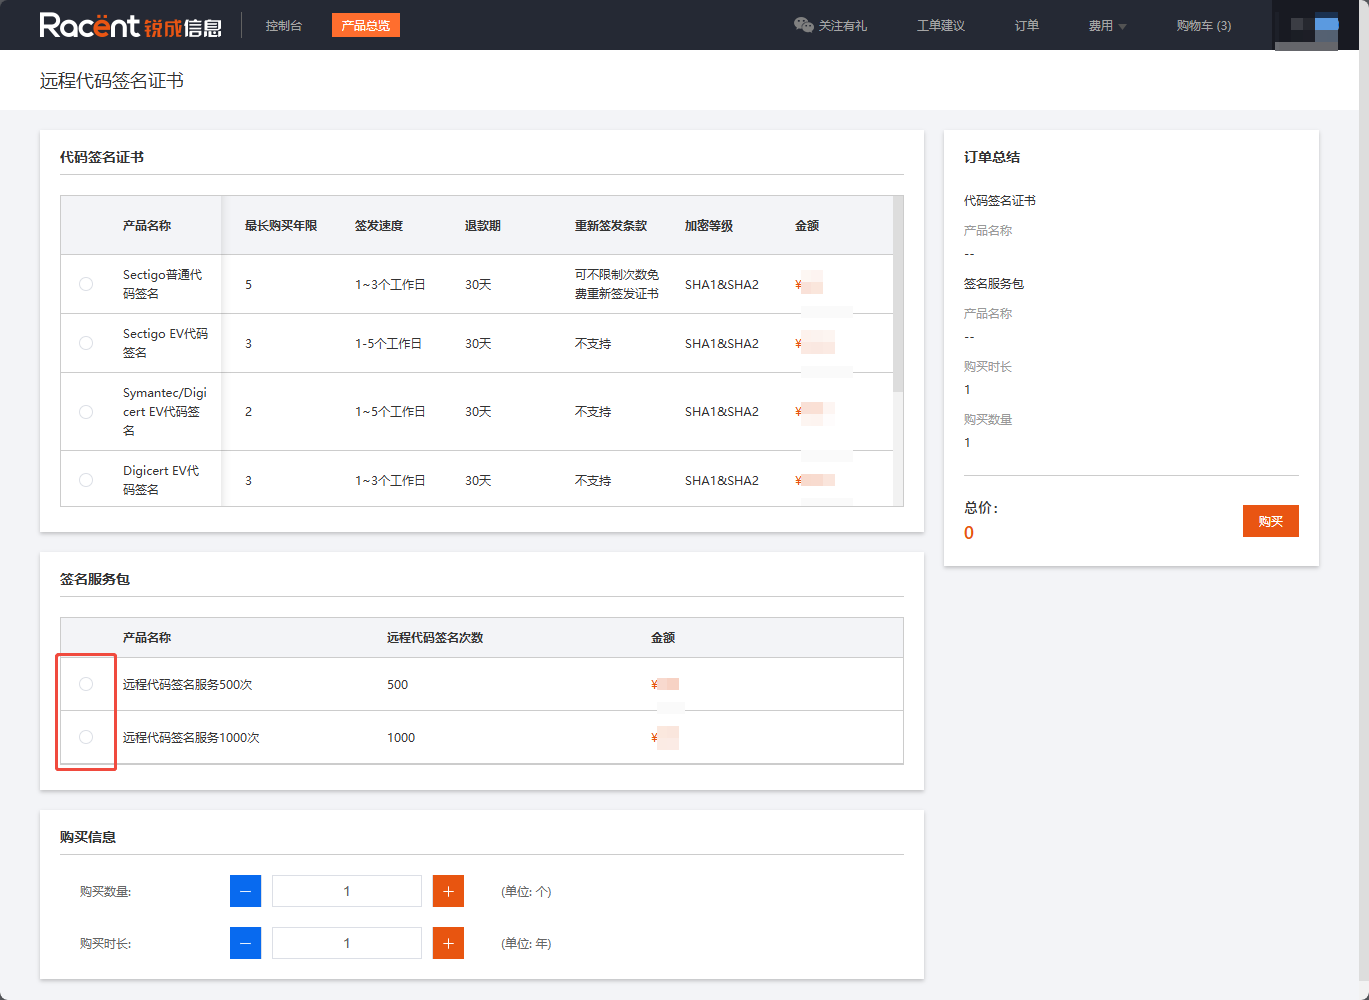1369x1000 pixels.
Task: Click the 购买 button
Action: click(1270, 521)
